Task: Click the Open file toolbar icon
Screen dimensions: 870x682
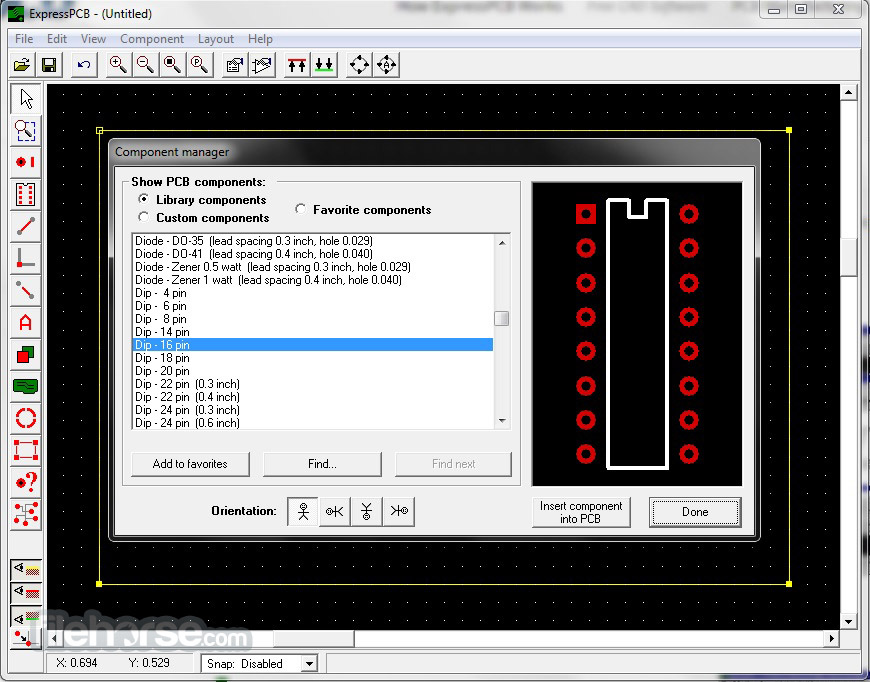Action: point(22,65)
